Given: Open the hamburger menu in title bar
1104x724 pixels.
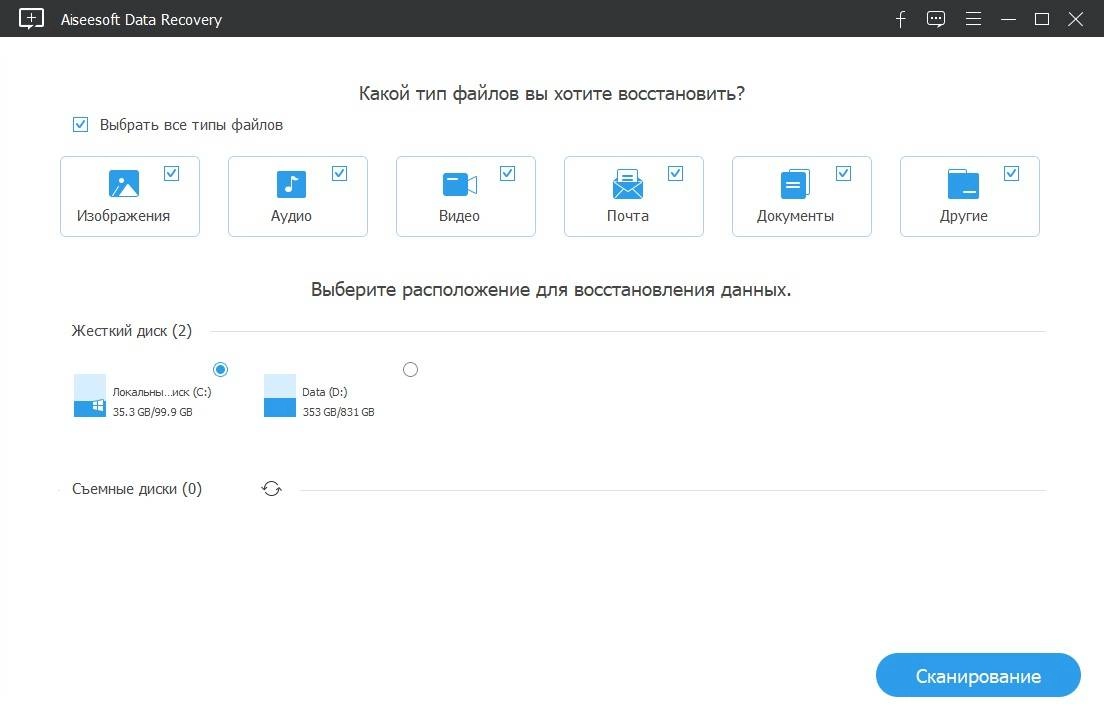Looking at the screenshot, I should coord(973,19).
